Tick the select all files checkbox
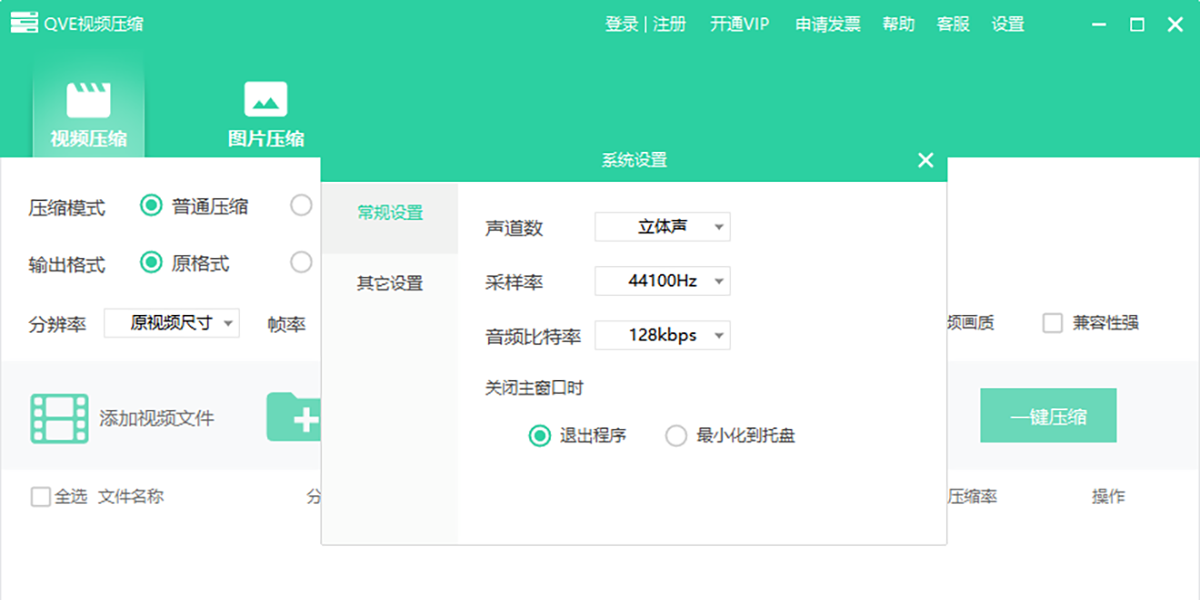Image resolution: width=1200 pixels, height=600 pixels. coord(40,497)
